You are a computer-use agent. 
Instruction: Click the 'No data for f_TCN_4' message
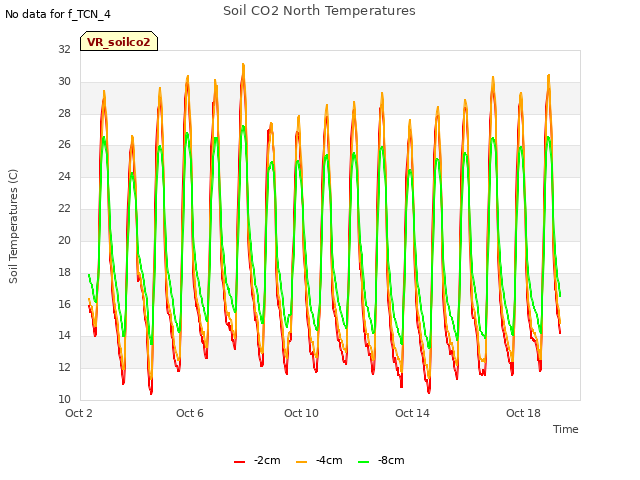pos(58,14)
